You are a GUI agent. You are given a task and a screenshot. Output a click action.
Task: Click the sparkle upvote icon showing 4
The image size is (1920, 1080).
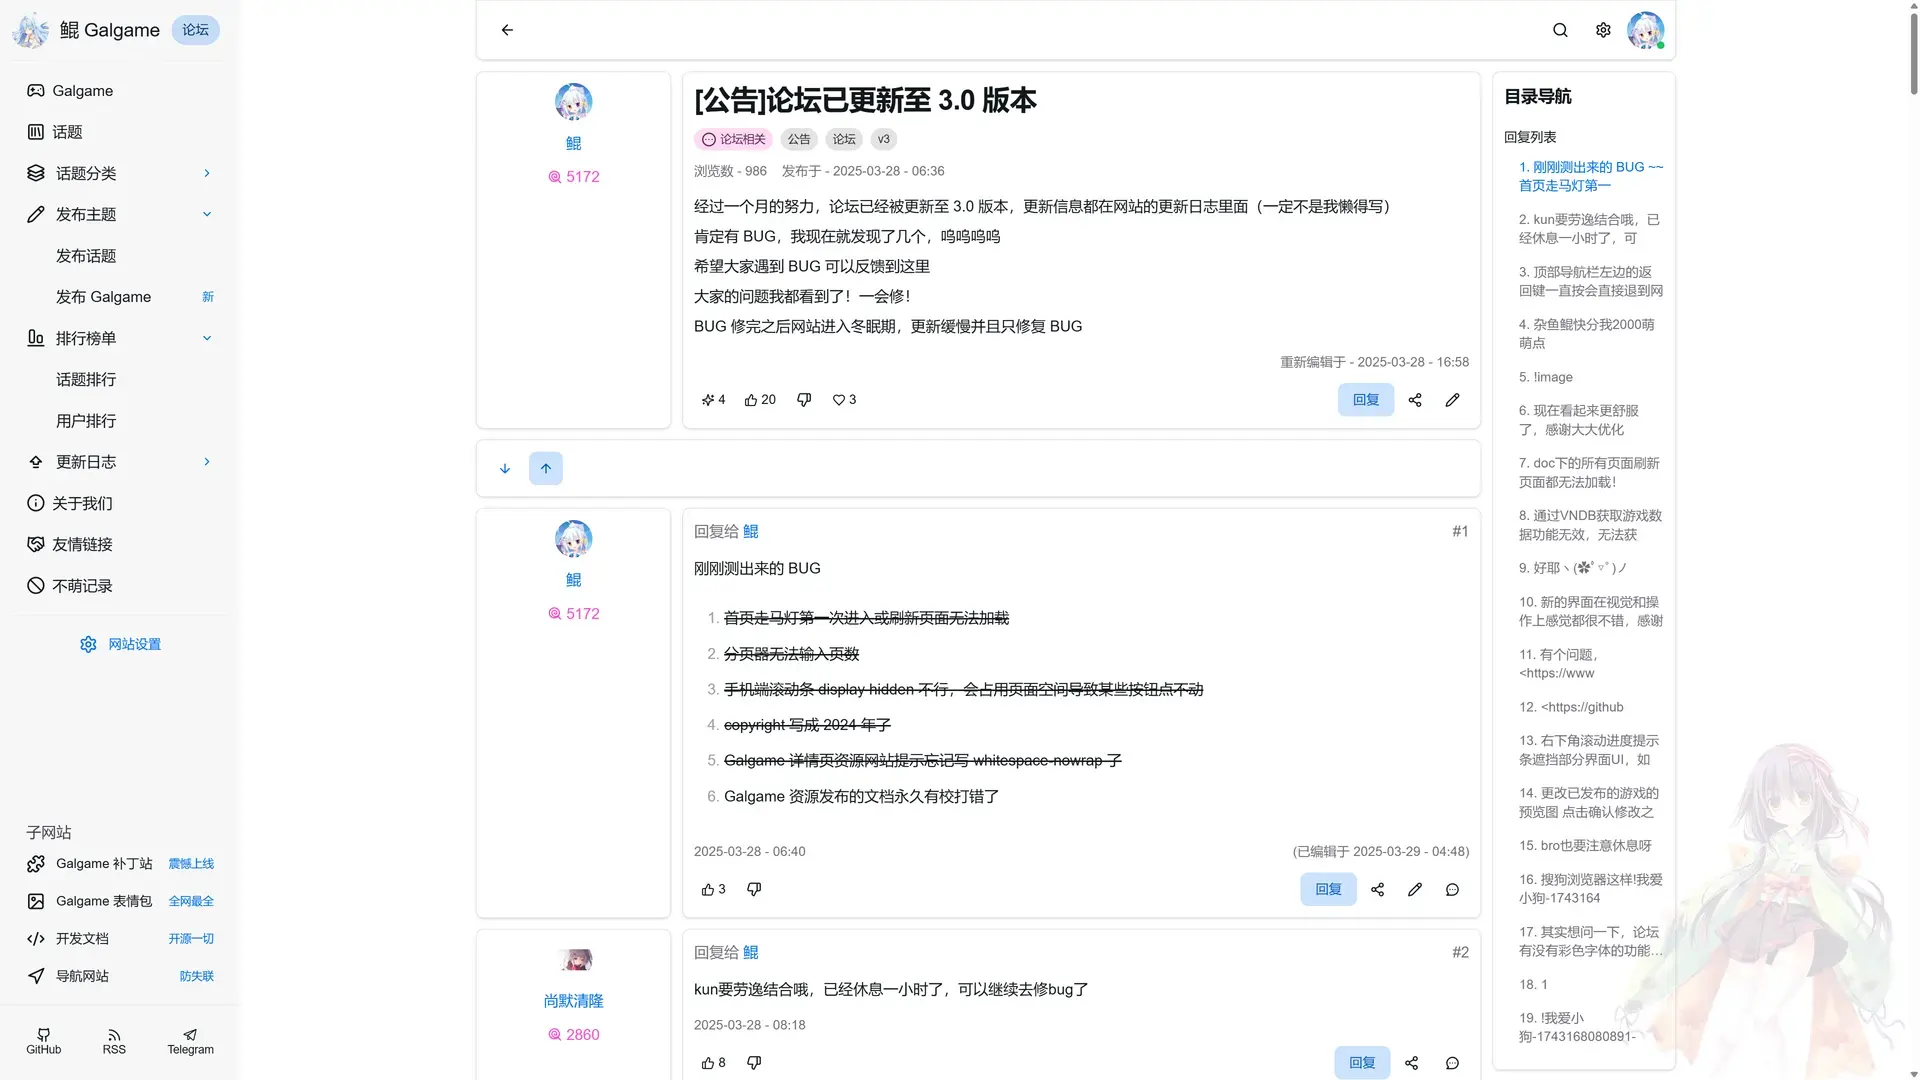(x=713, y=400)
